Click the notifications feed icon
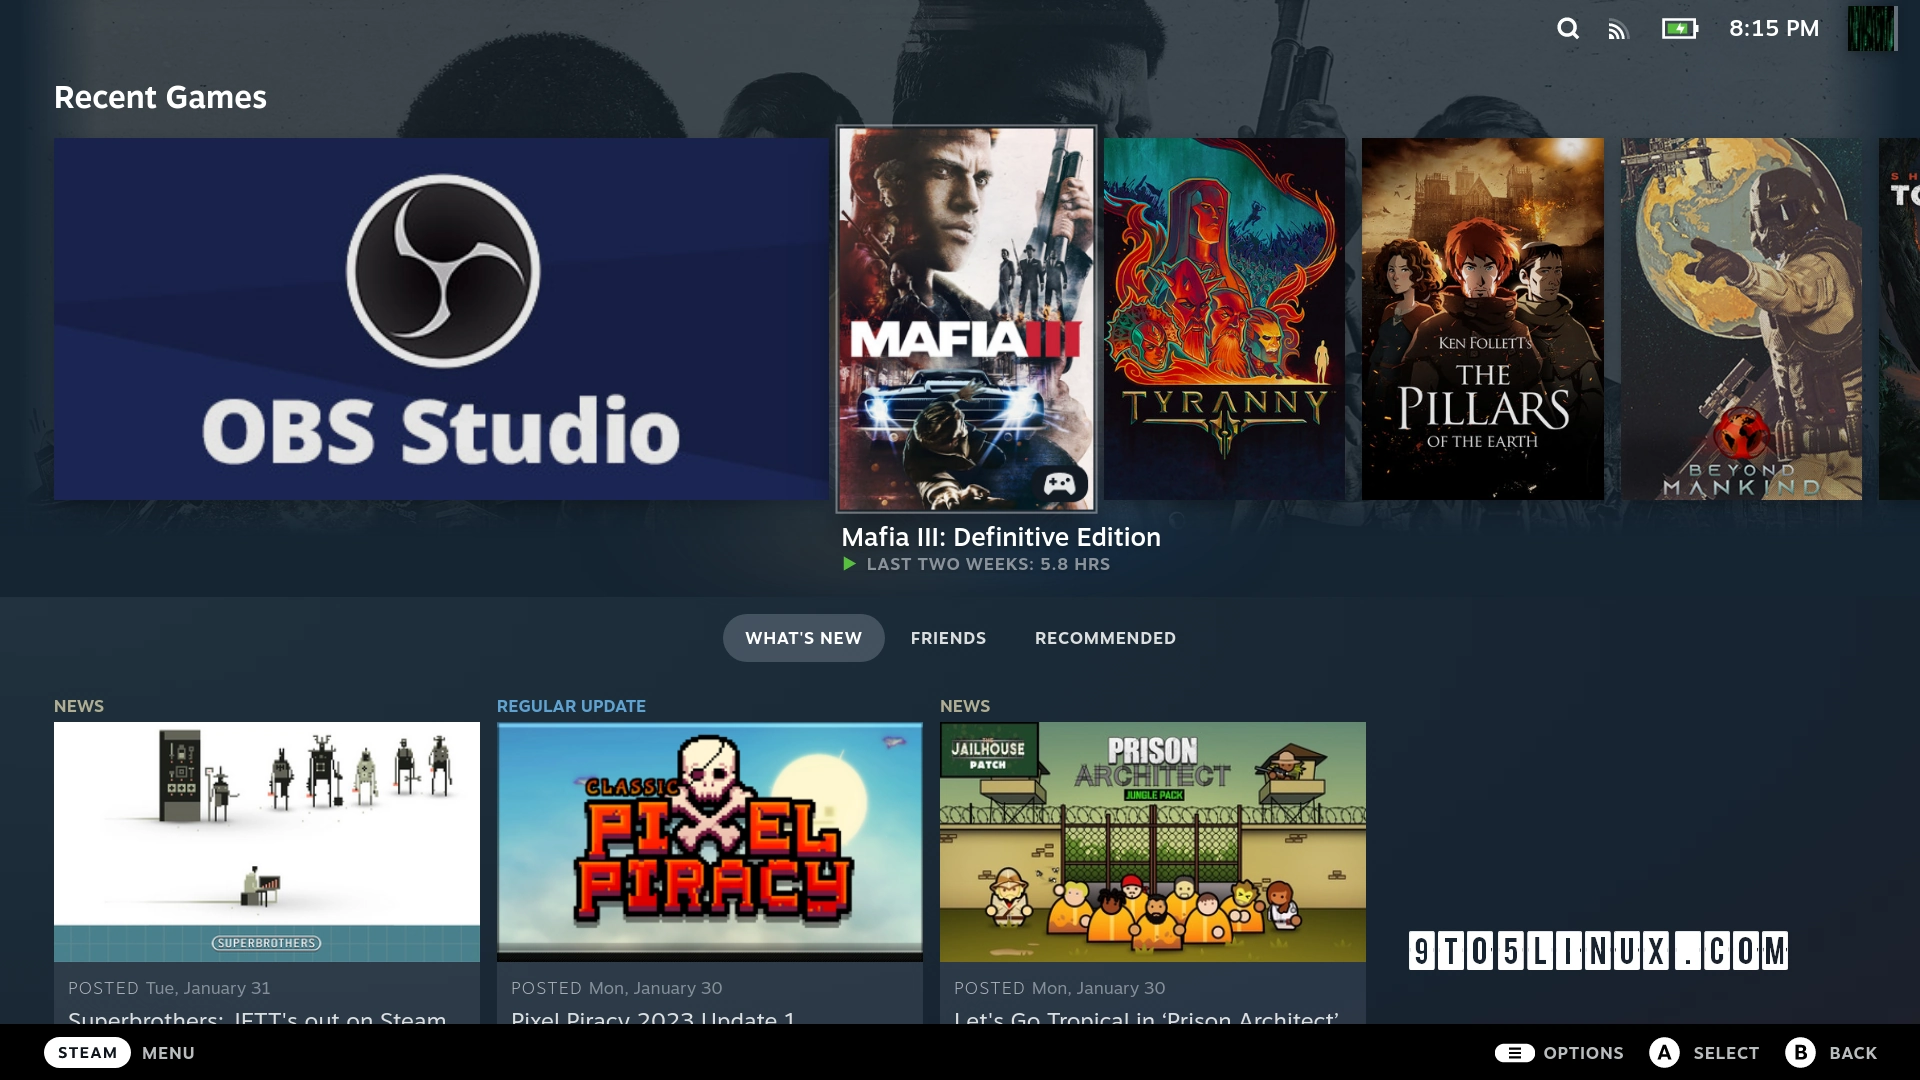The width and height of the screenshot is (1920, 1080). coord(1619,28)
